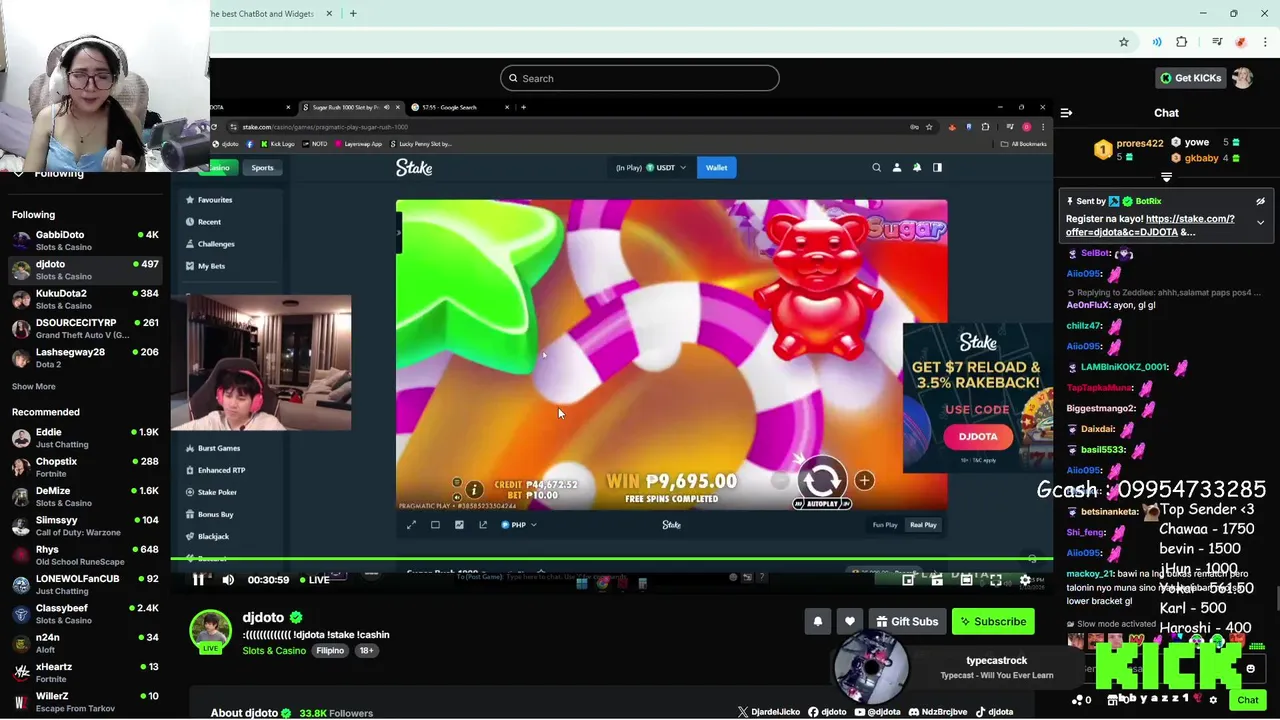This screenshot has width=1280, height=720.
Task: Open Classybeef recommended channel
Action: point(85,613)
